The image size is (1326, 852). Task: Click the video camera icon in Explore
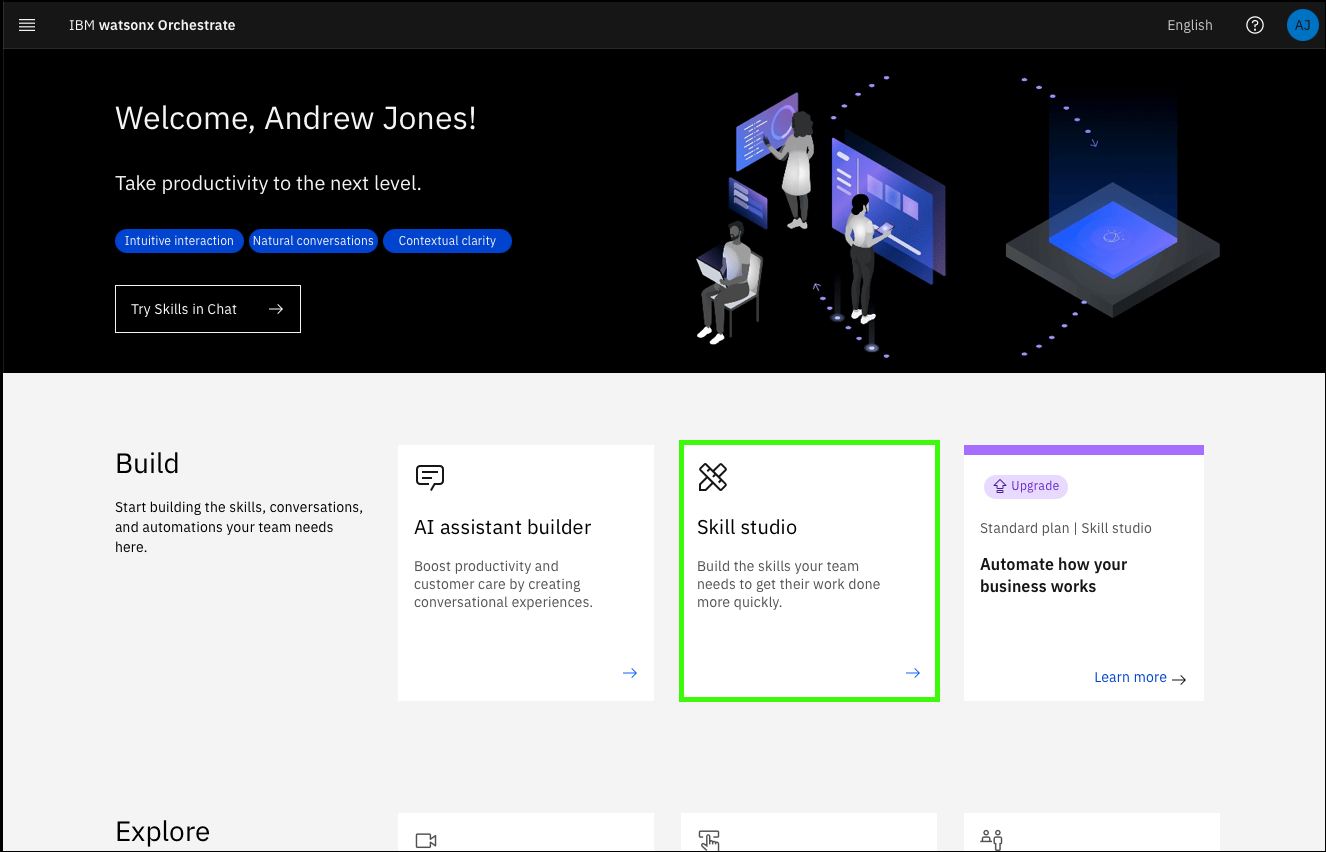click(x=426, y=840)
